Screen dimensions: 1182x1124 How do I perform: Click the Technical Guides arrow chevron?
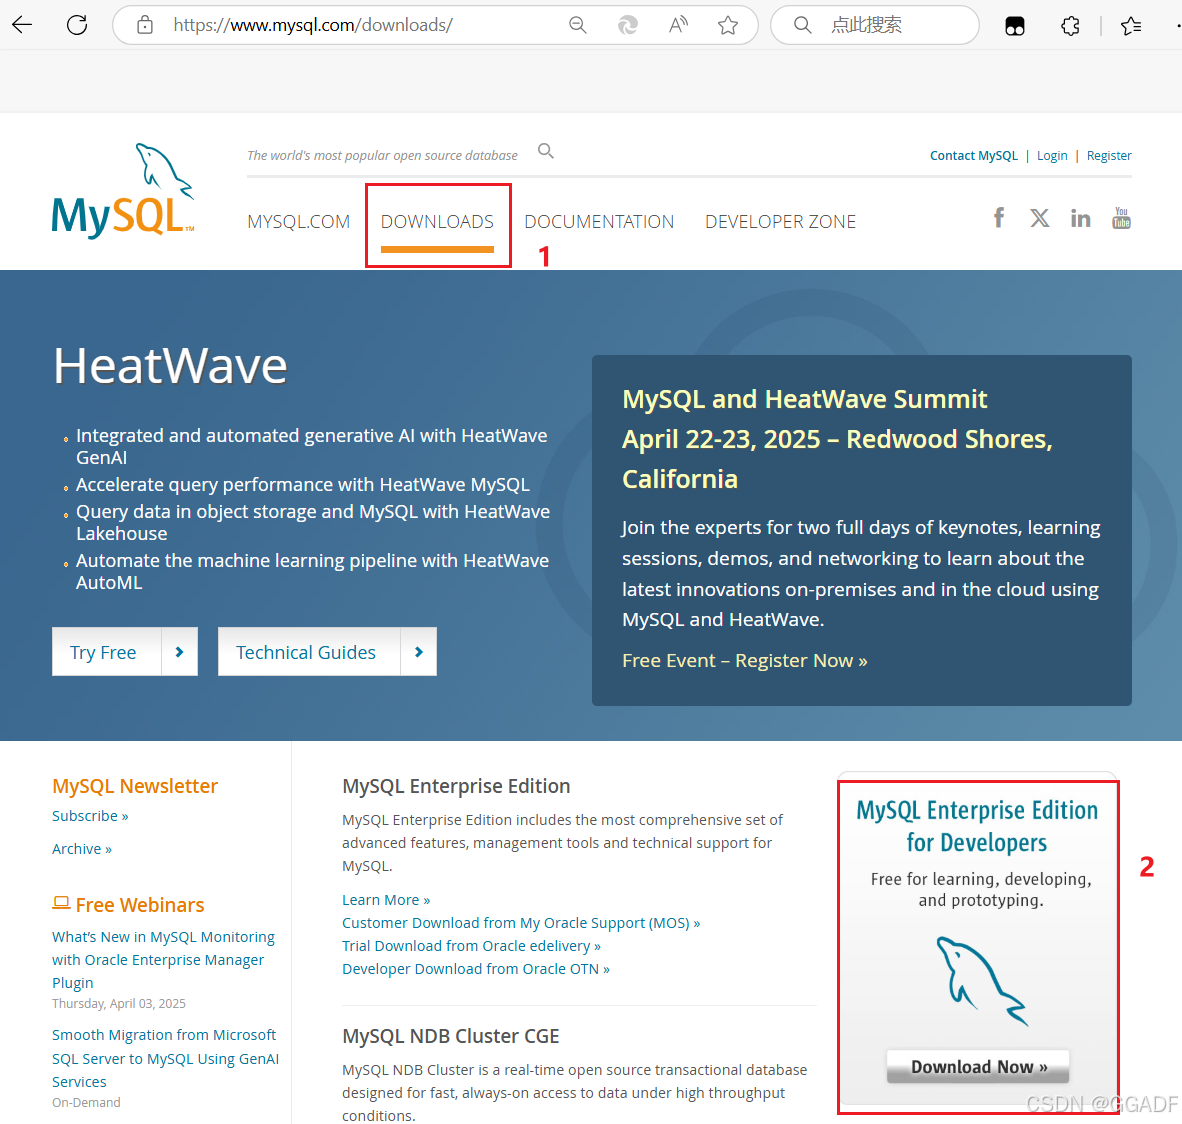tap(418, 652)
